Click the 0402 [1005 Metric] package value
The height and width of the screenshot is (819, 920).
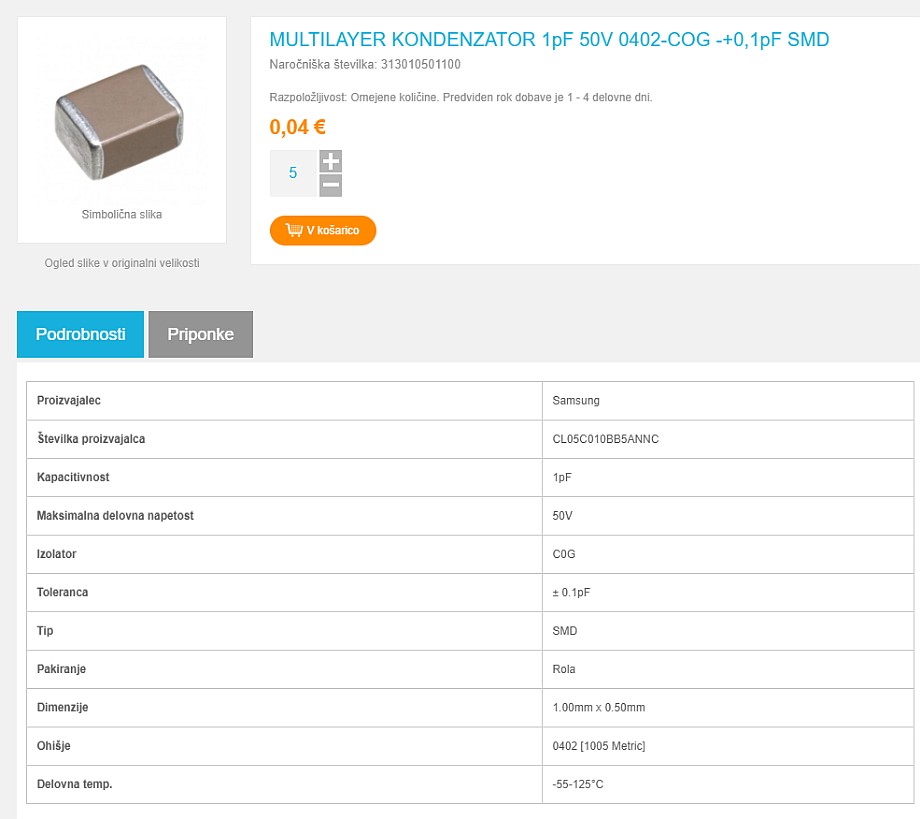coord(599,746)
